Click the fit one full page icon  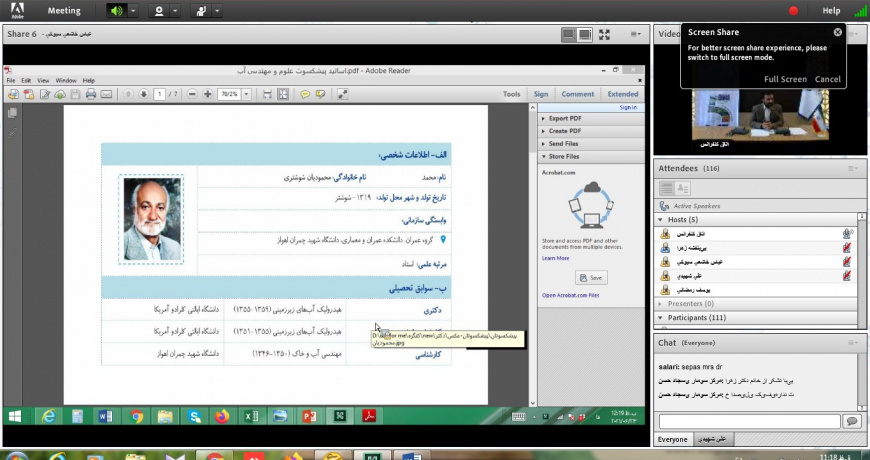tap(283, 94)
